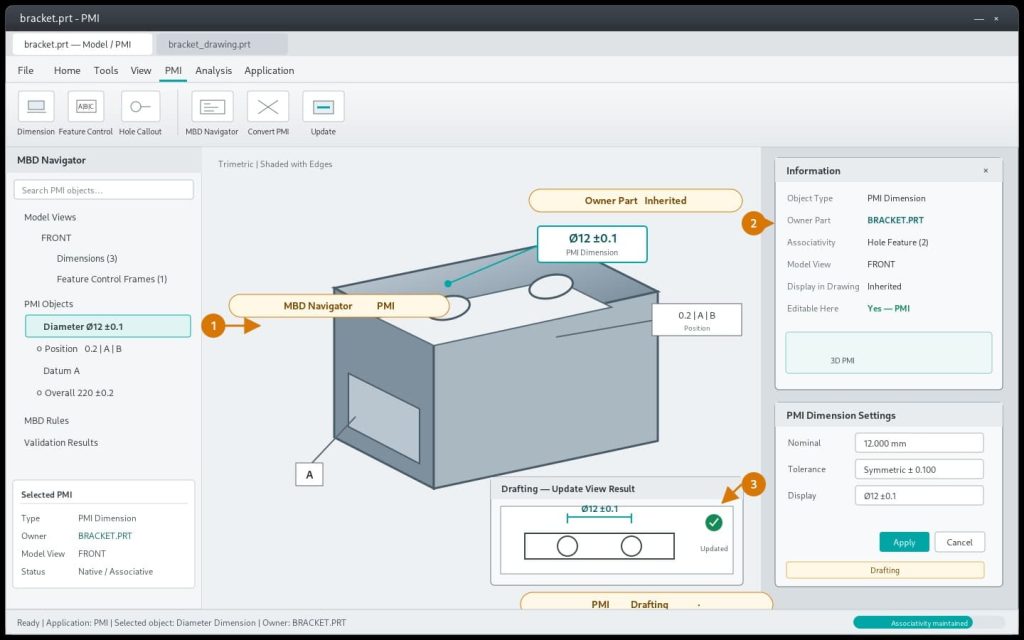This screenshot has height=640, width=1024.
Task: Select Datum A tree item
Action: click(x=61, y=370)
